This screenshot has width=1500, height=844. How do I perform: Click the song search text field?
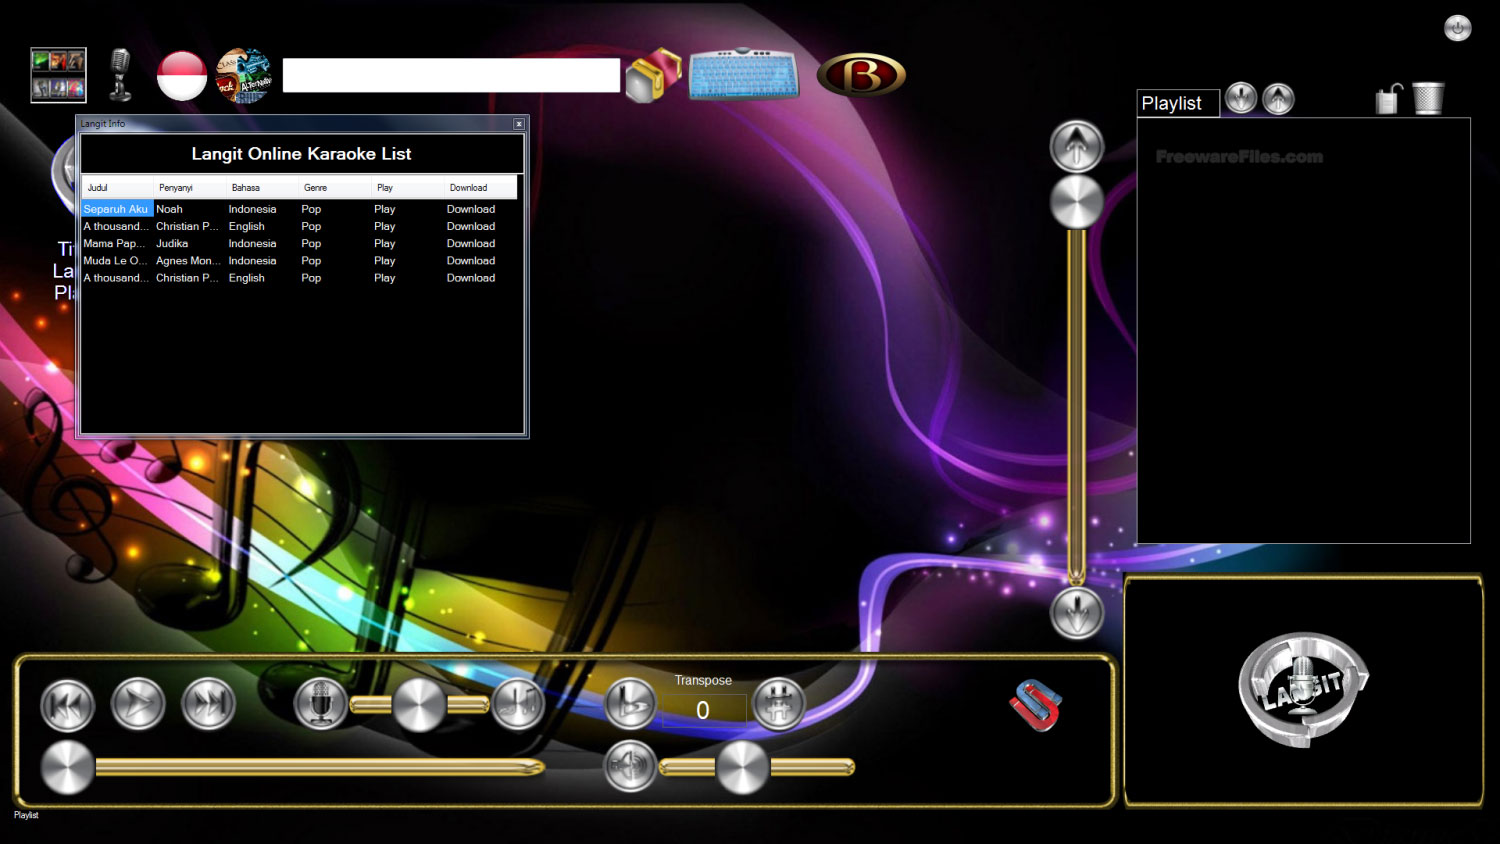click(x=451, y=75)
